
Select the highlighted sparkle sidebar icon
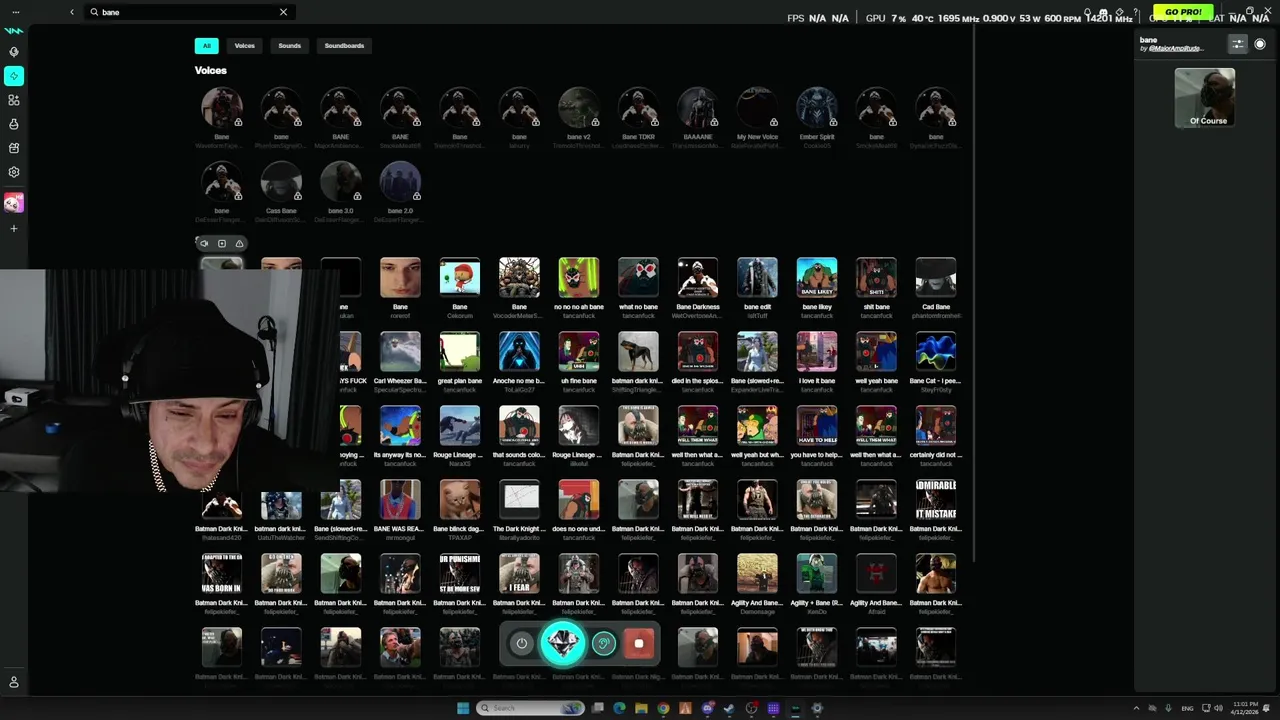(x=14, y=76)
